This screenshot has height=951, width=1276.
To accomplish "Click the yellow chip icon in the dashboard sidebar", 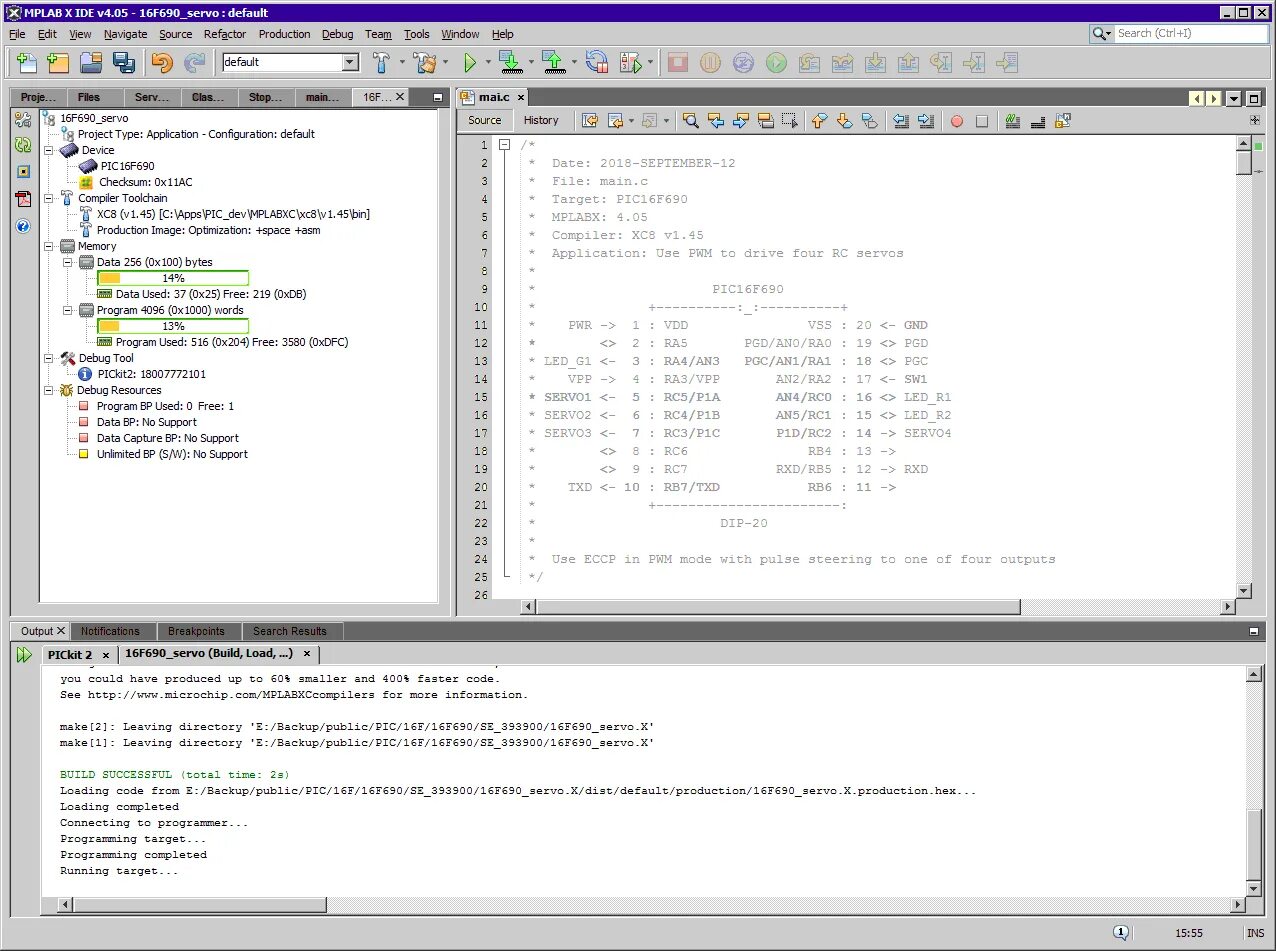I will point(23,172).
